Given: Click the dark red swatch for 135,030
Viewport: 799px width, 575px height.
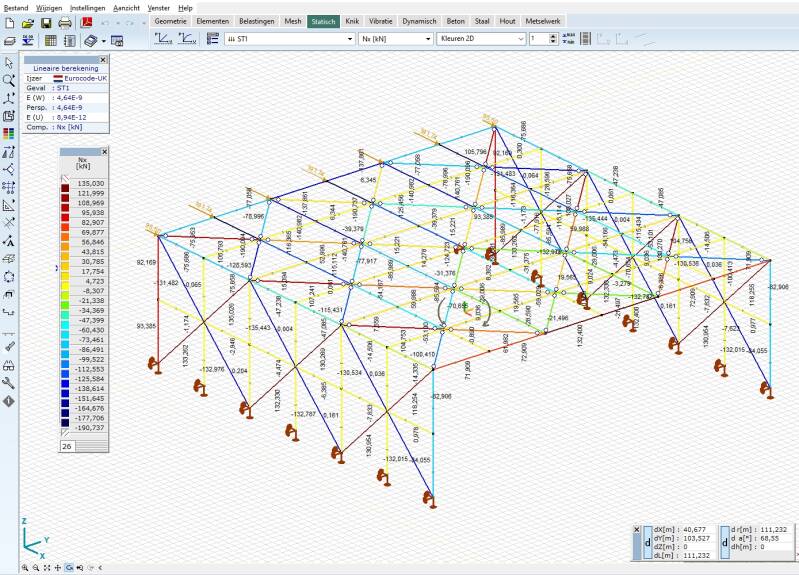Looking at the screenshot, I should [x=65, y=188].
